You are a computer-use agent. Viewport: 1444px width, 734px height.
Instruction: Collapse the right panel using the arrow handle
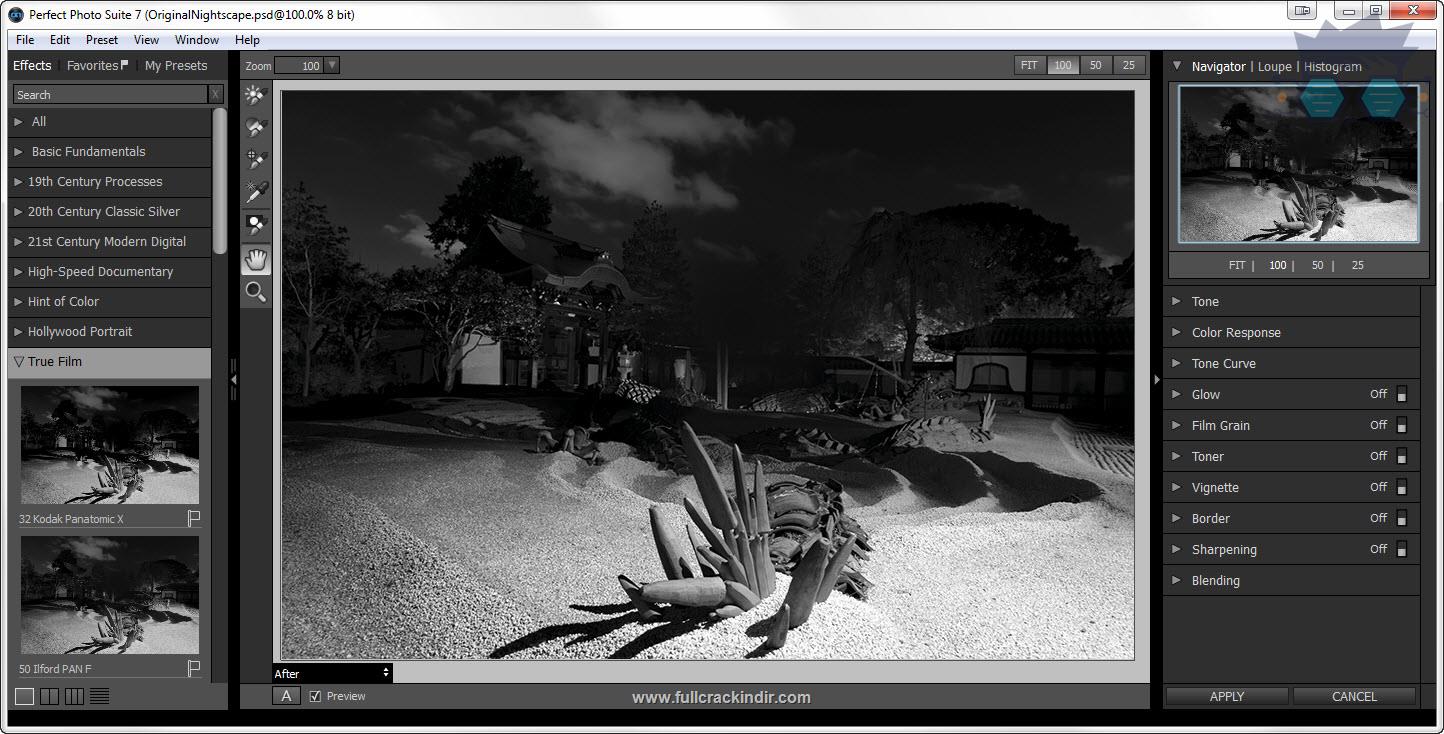(1157, 380)
